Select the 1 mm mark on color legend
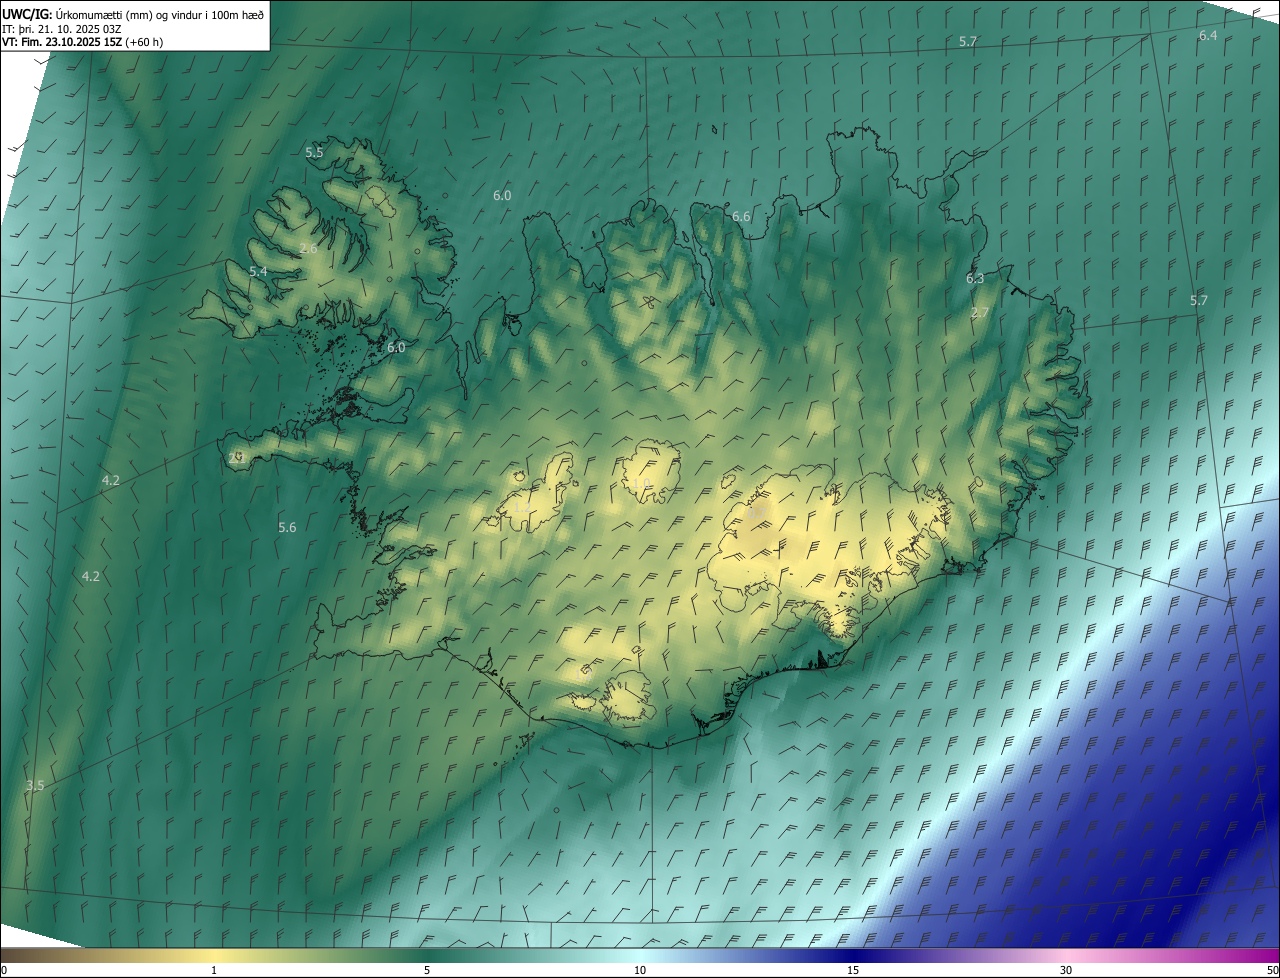The height and width of the screenshot is (978, 1280). point(214,970)
